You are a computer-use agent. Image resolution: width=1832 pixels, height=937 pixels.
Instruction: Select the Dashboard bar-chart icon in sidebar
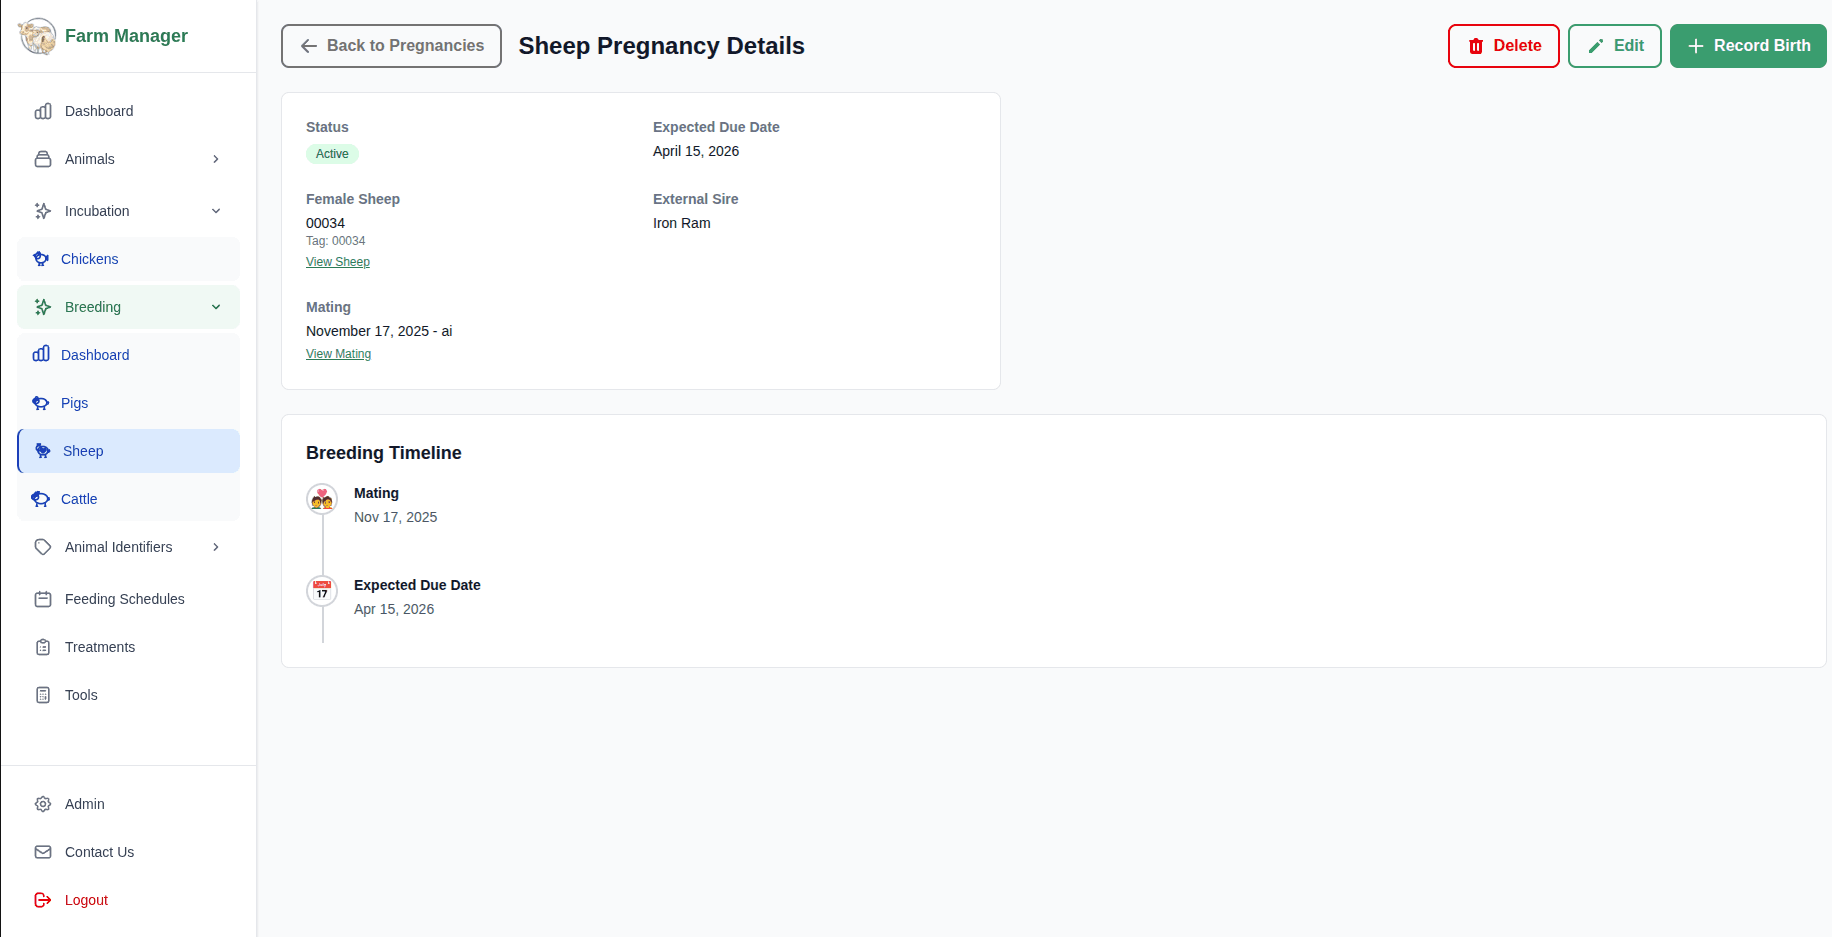pyautogui.click(x=43, y=111)
